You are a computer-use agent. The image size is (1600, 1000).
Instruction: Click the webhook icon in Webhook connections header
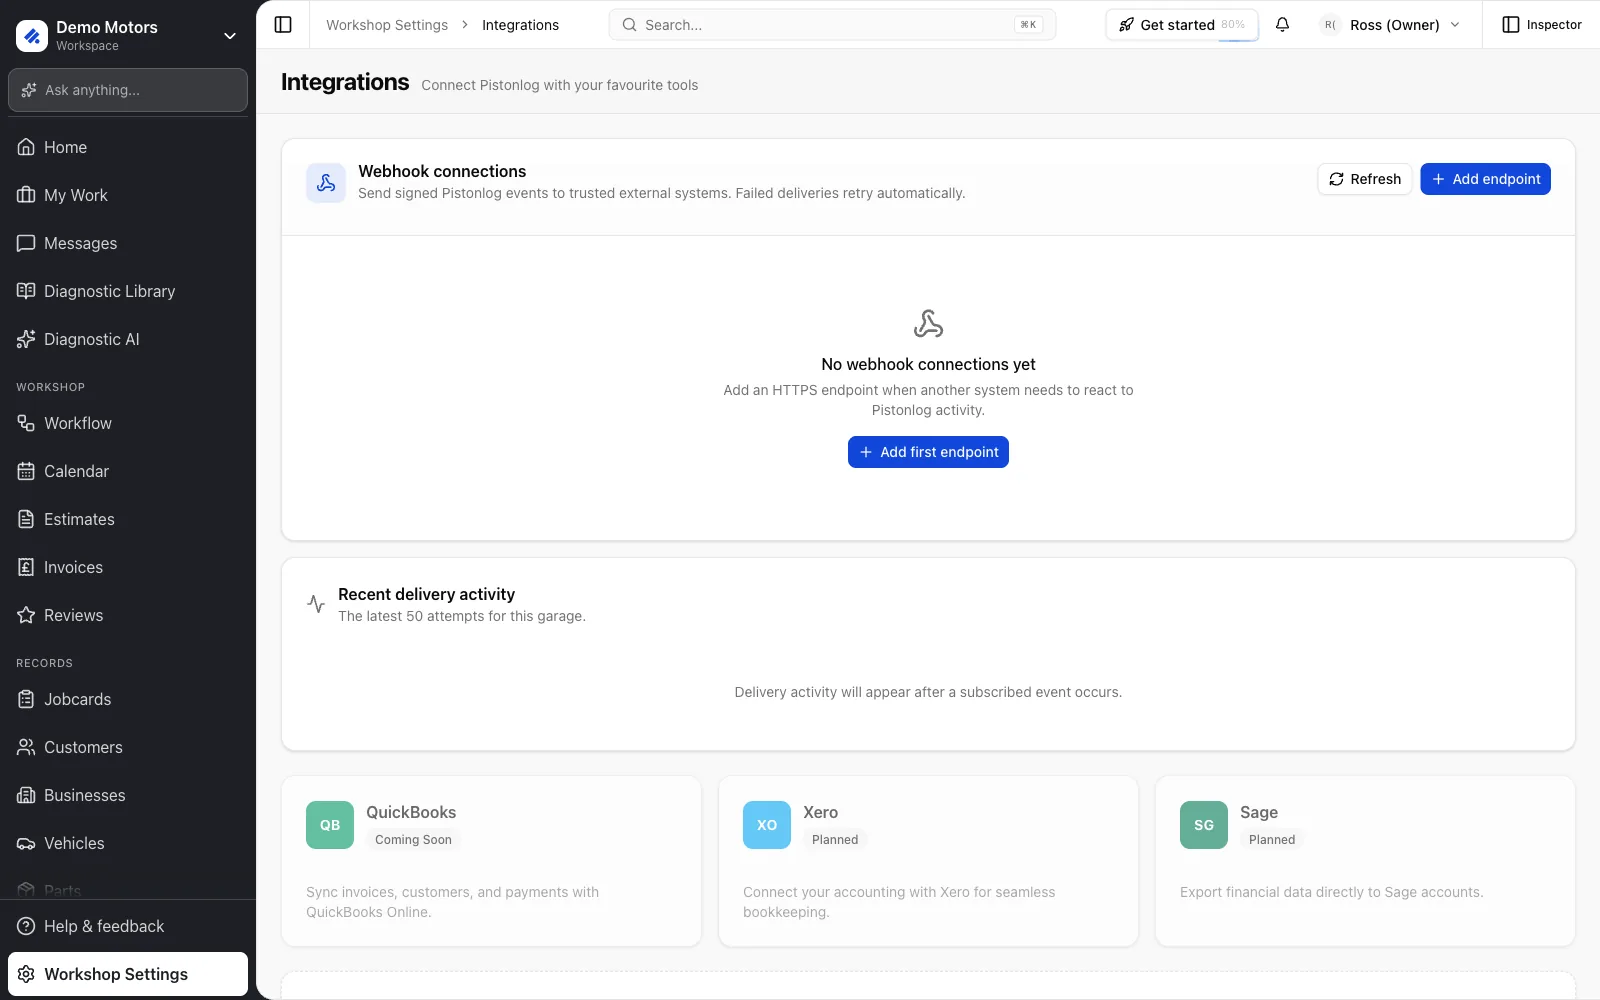[x=326, y=183]
